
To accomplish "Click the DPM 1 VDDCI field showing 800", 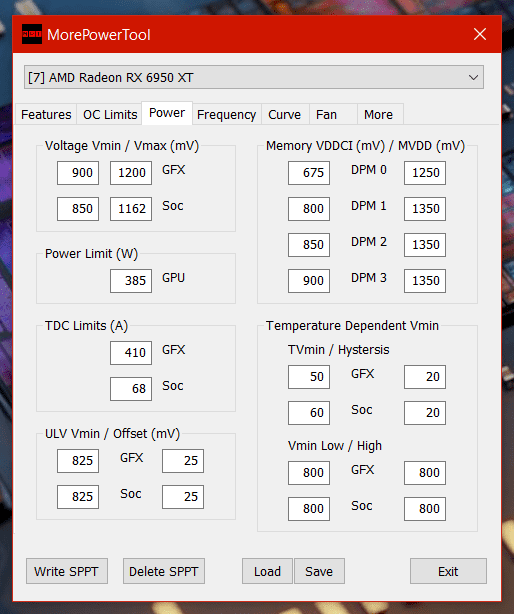I will tap(309, 209).
